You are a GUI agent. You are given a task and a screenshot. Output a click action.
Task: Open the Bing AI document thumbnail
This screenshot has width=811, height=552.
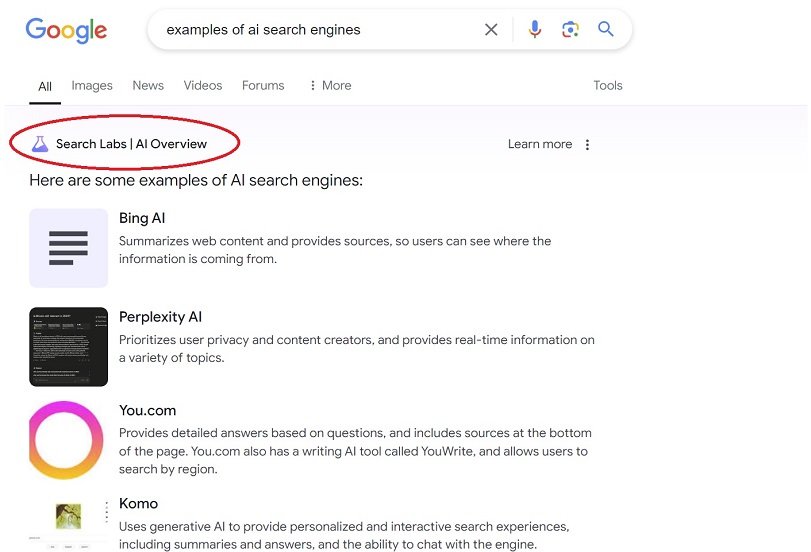(x=68, y=248)
